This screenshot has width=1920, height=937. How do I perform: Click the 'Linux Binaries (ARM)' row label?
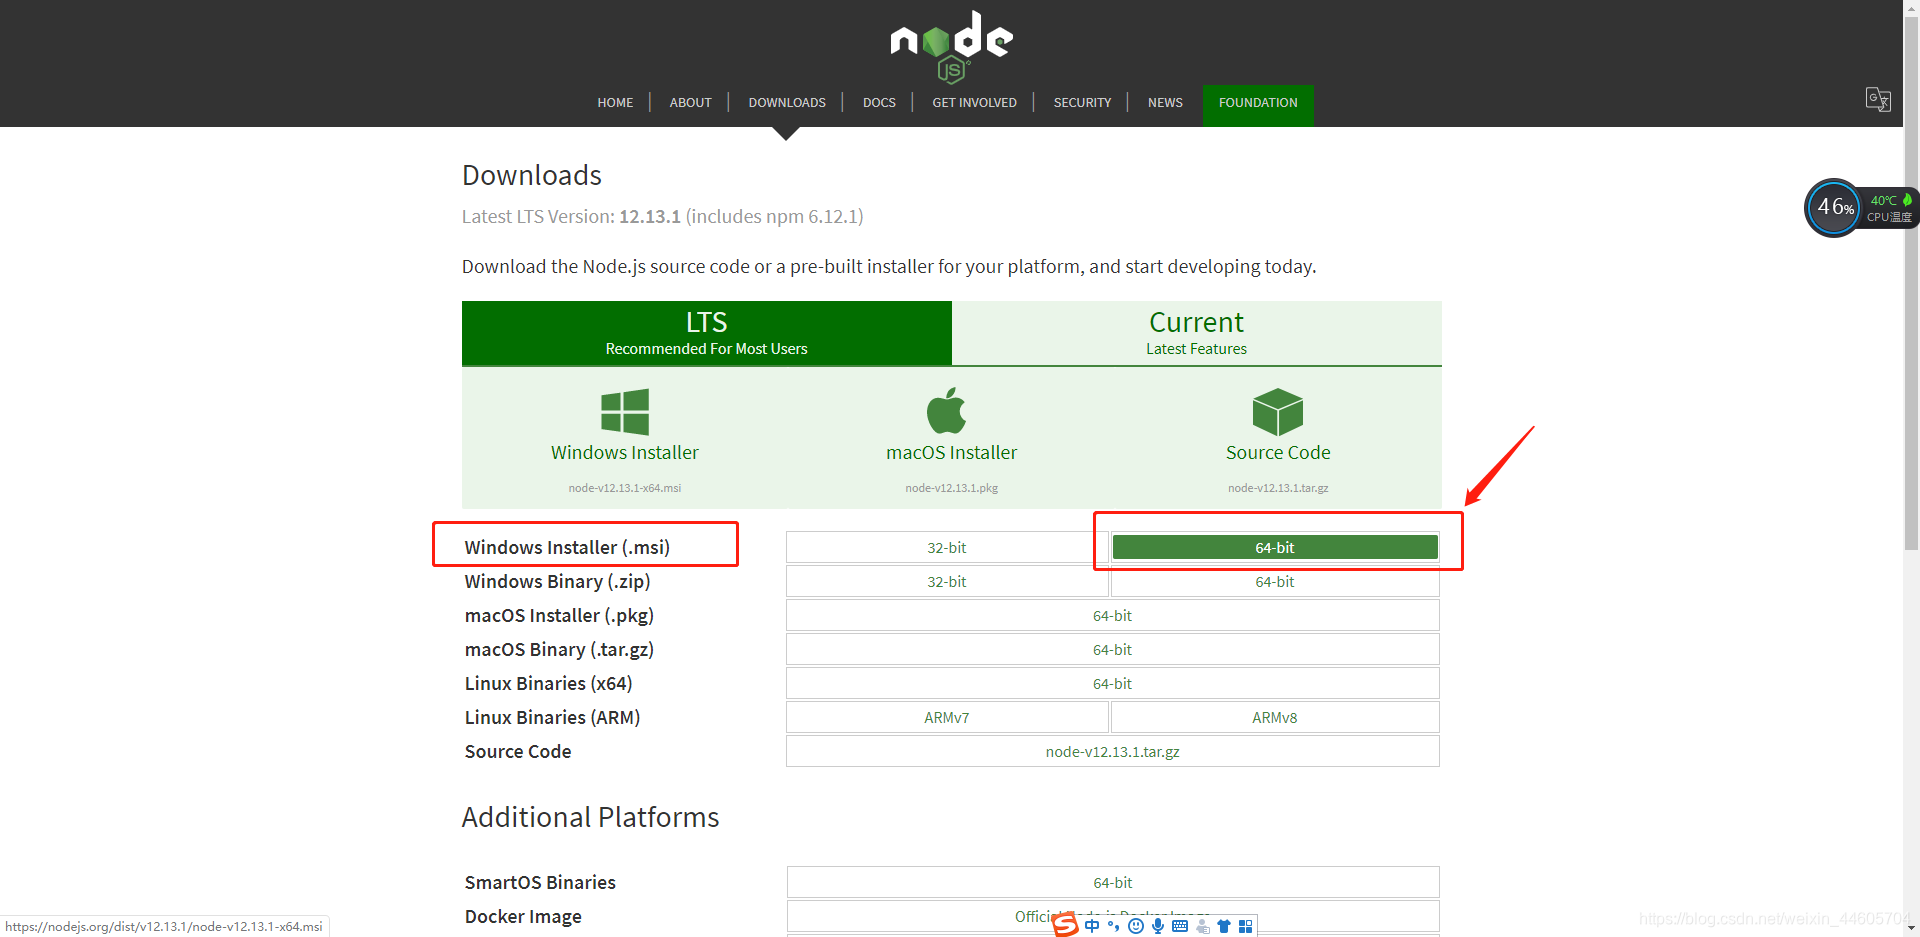pos(552,717)
